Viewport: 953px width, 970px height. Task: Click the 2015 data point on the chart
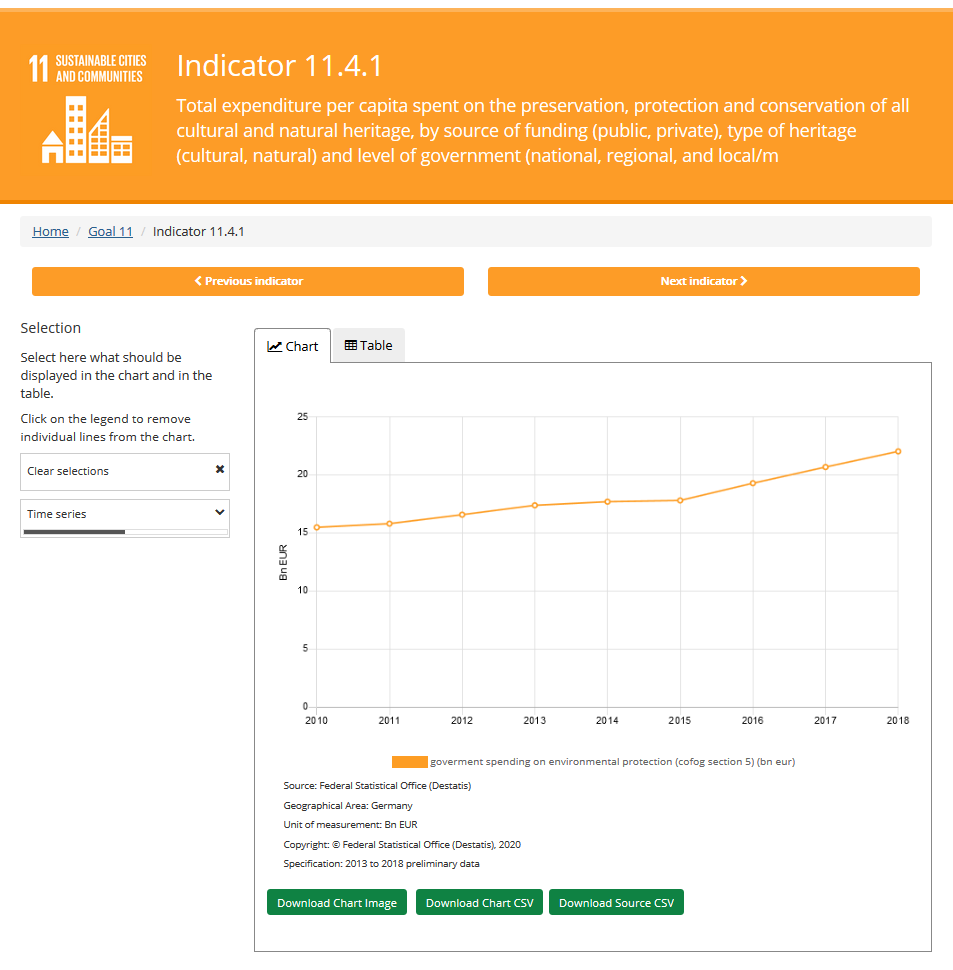[680, 500]
